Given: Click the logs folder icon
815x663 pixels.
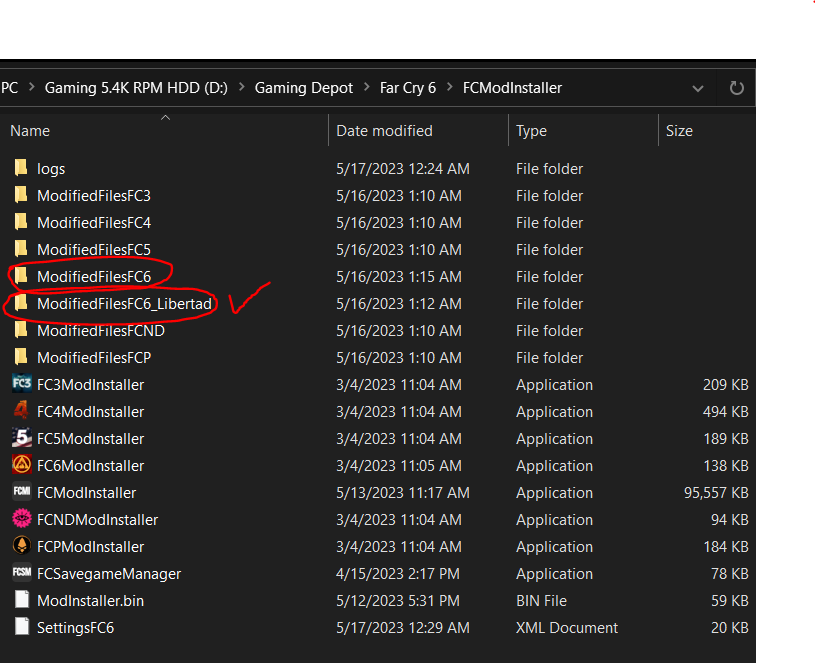Looking at the screenshot, I should pyautogui.click(x=21, y=168).
